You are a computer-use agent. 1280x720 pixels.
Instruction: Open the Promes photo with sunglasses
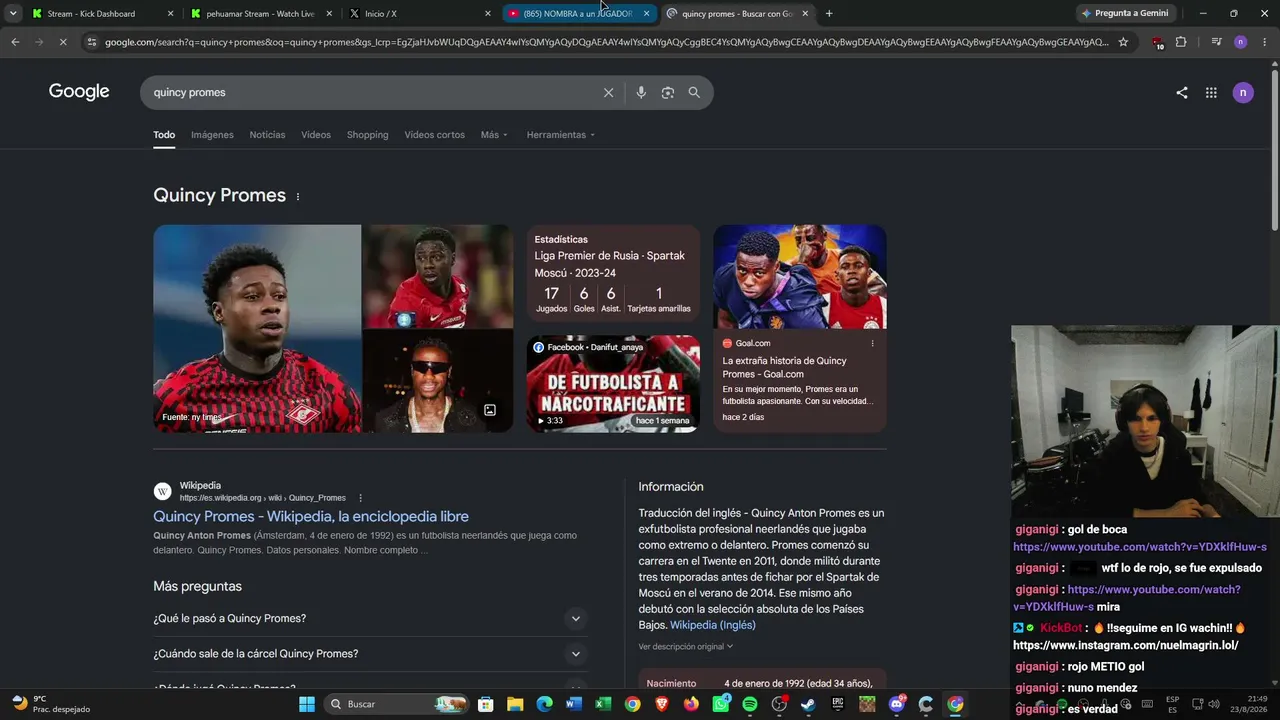tap(437, 381)
